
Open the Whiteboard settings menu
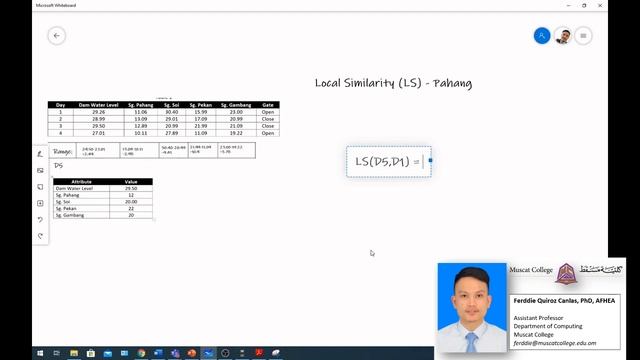[x=583, y=36]
